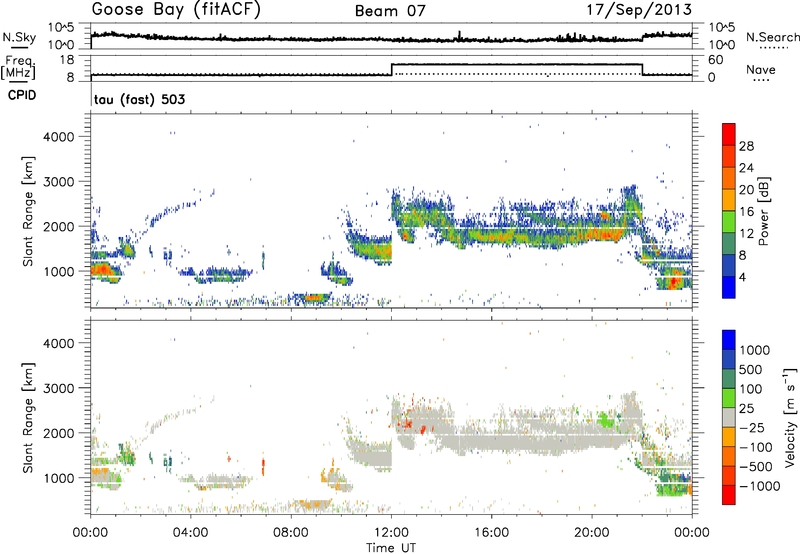Select the "Velocity [m s⁻¹]" colorbar title
The image size is (800, 554).
pos(791,417)
